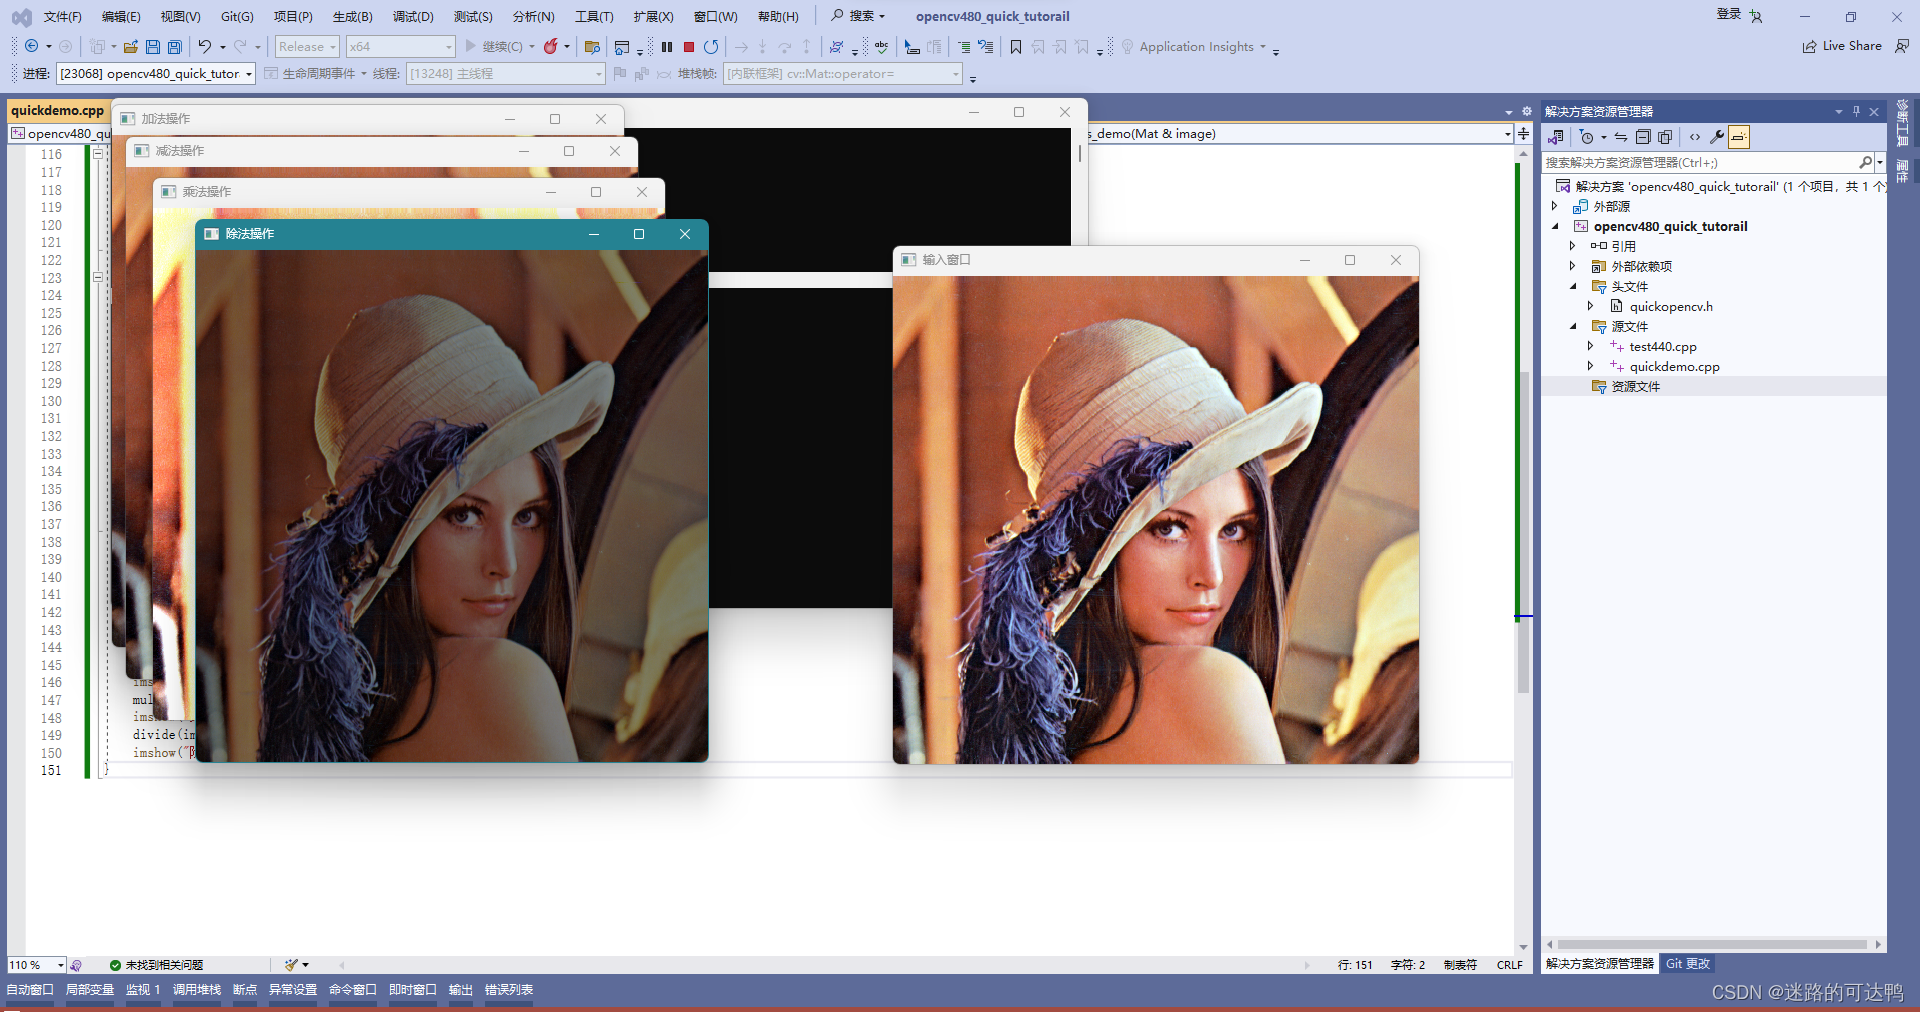1920x1012 pixels.
Task: Click the editor settings gear icon
Action: pyautogui.click(x=1527, y=111)
